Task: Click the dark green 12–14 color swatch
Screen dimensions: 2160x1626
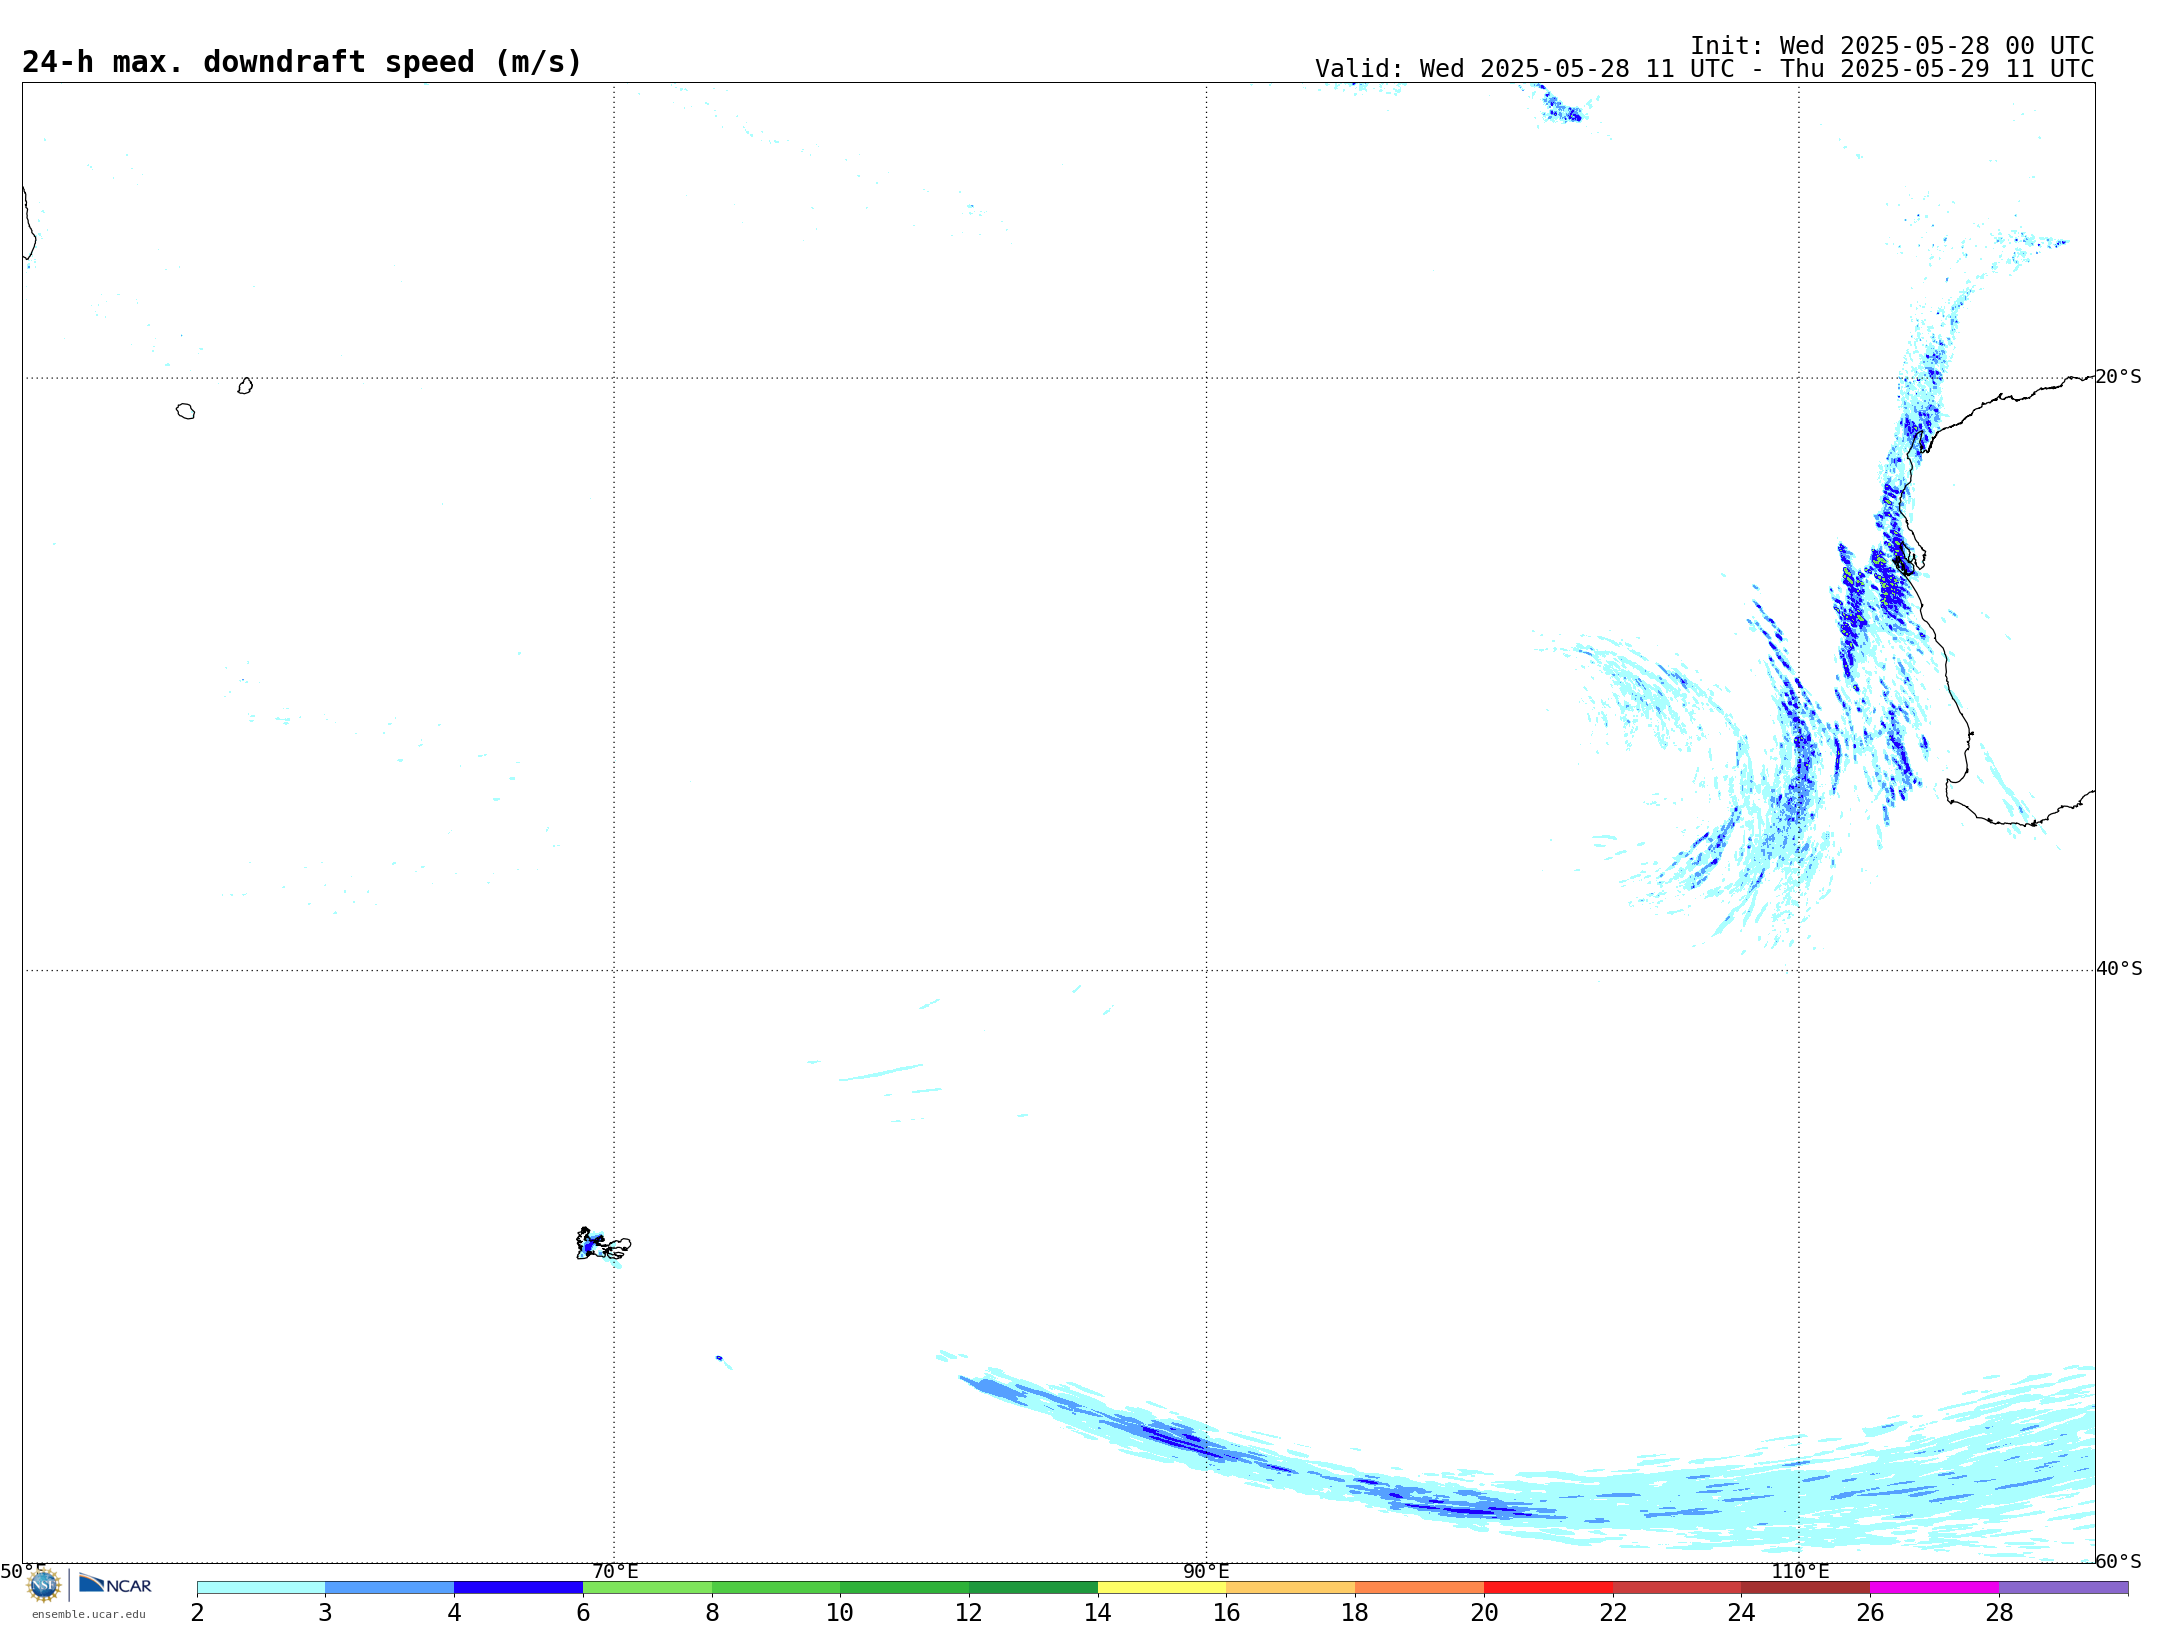Action: [1034, 1588]
